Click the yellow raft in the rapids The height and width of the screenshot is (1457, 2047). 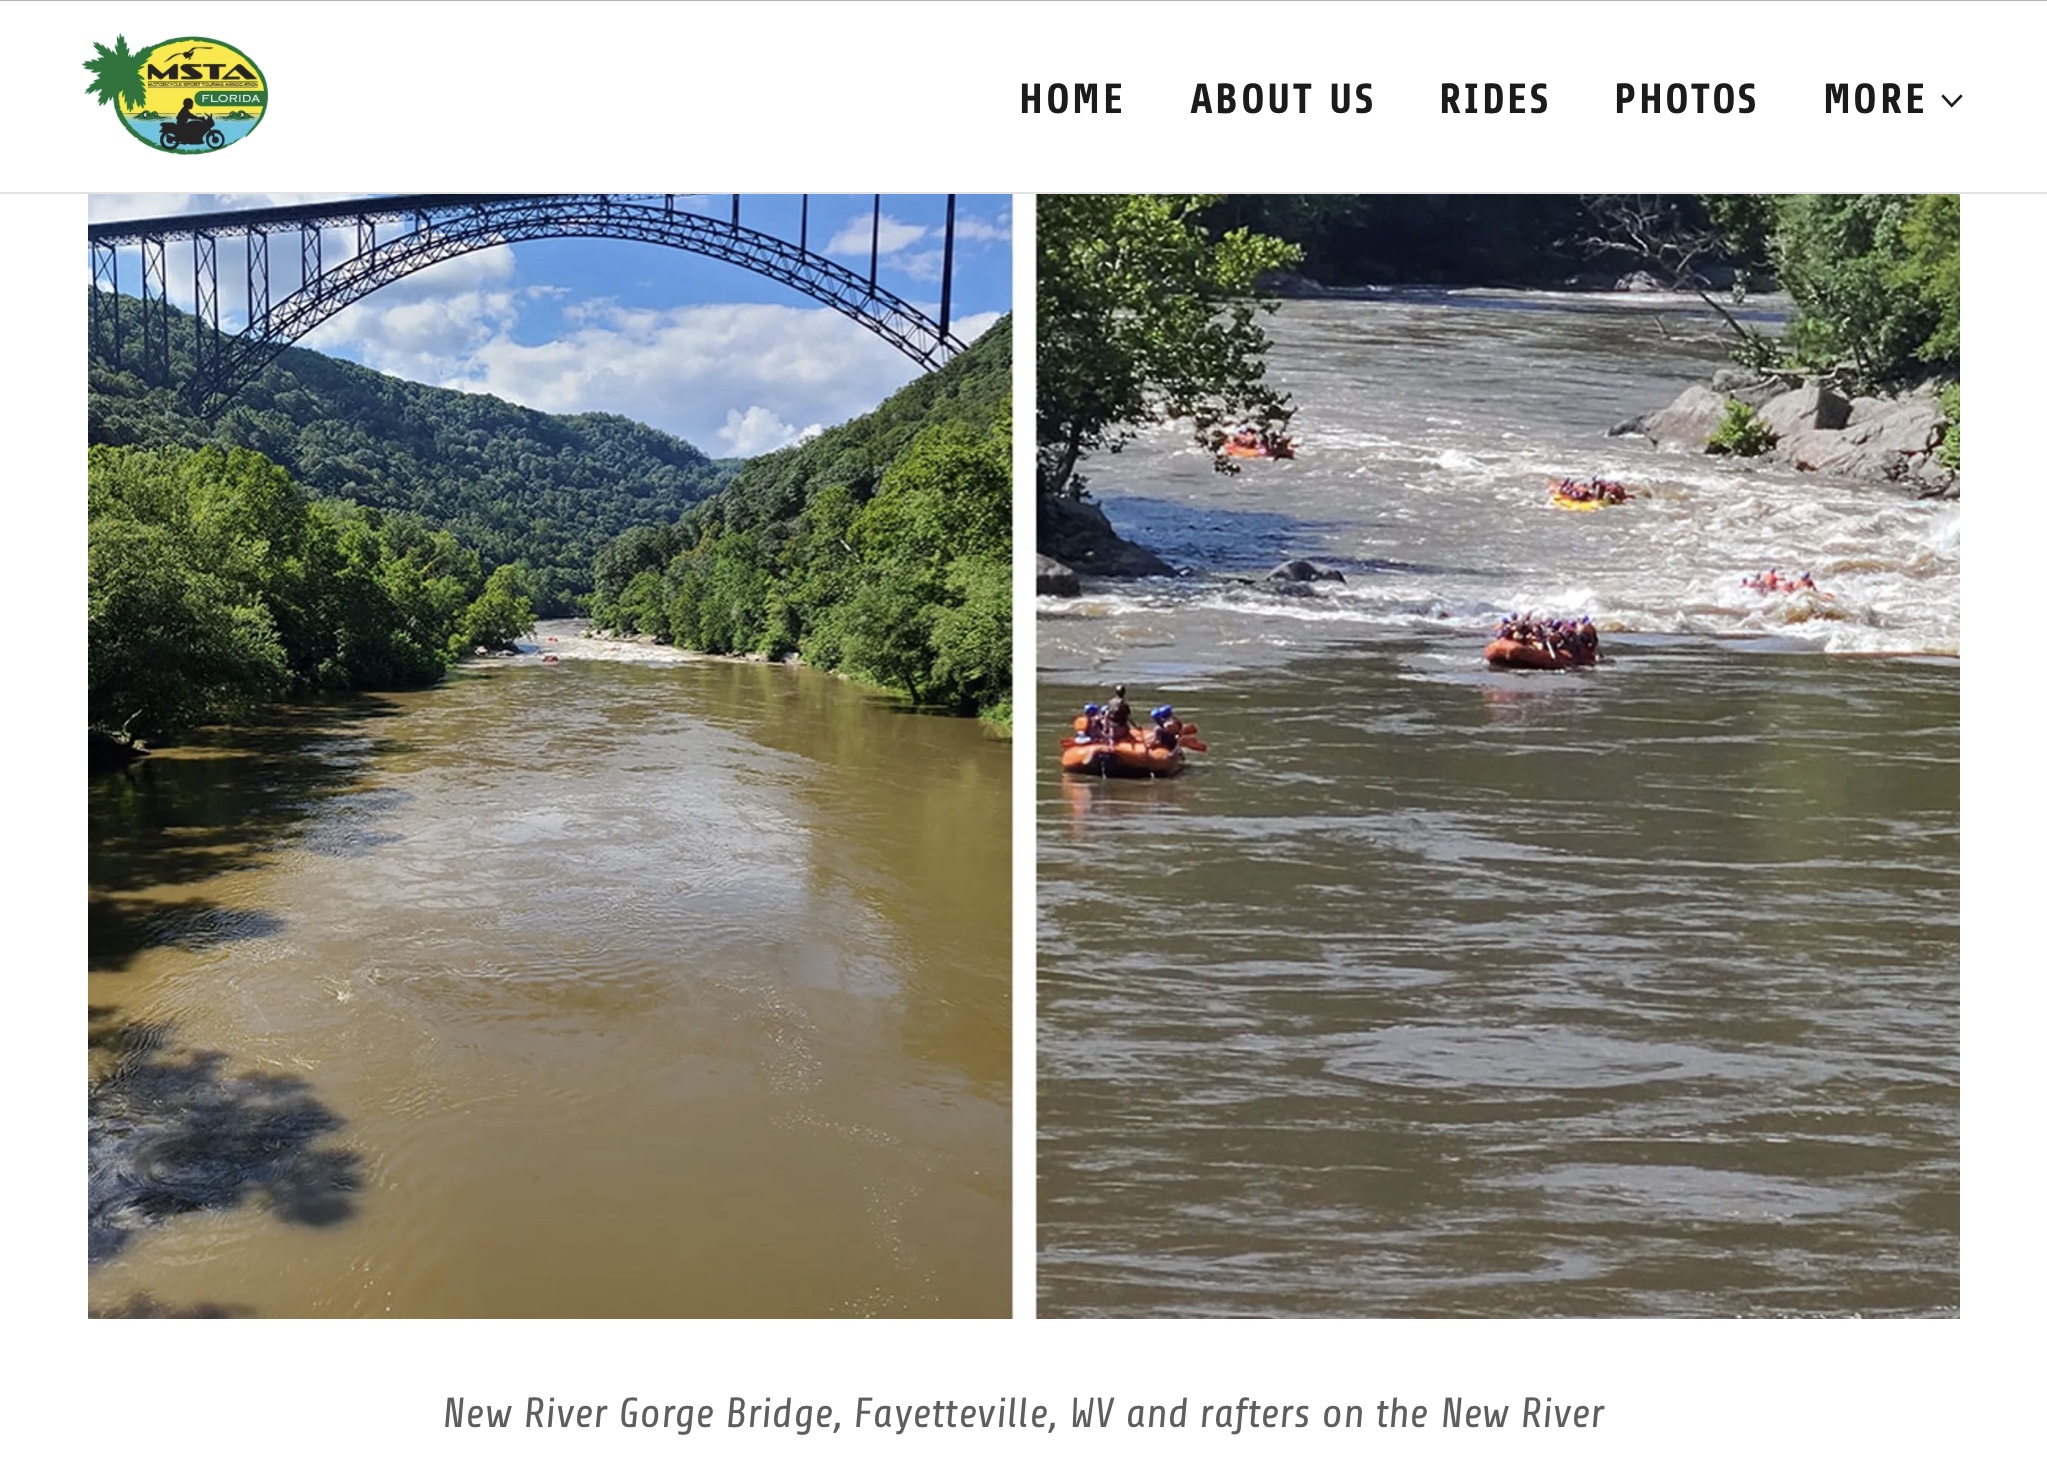click(x=1588, y=493)
